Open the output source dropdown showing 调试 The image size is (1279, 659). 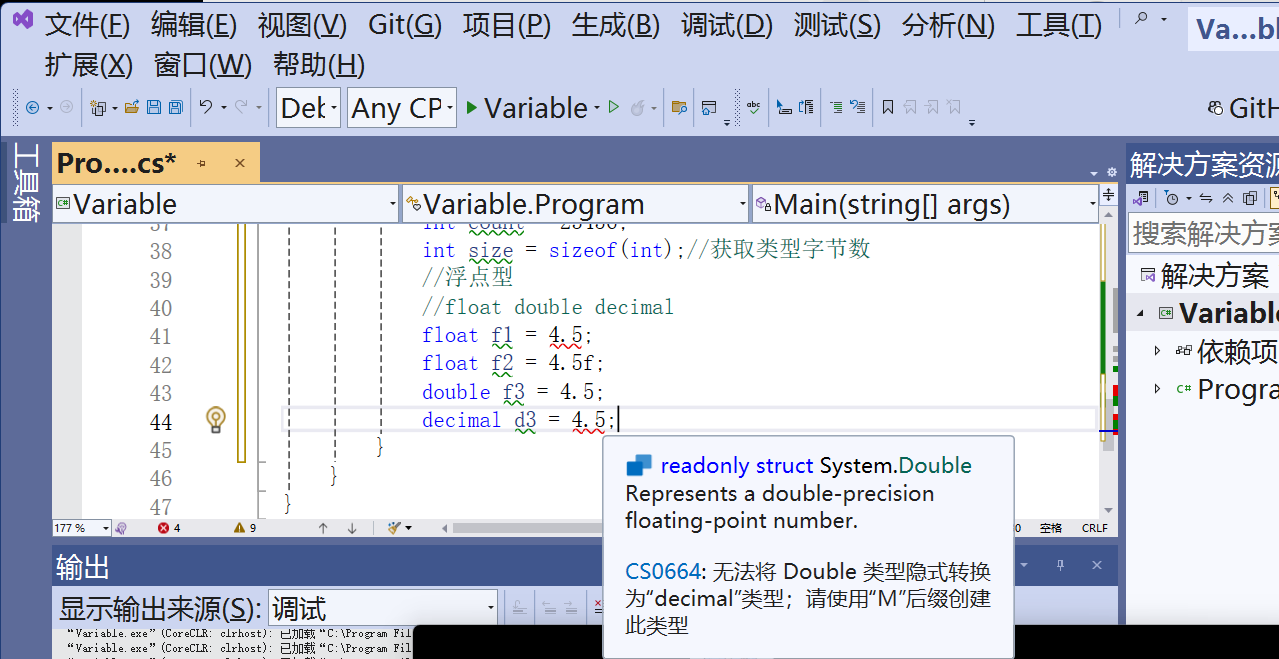point(384,607)
